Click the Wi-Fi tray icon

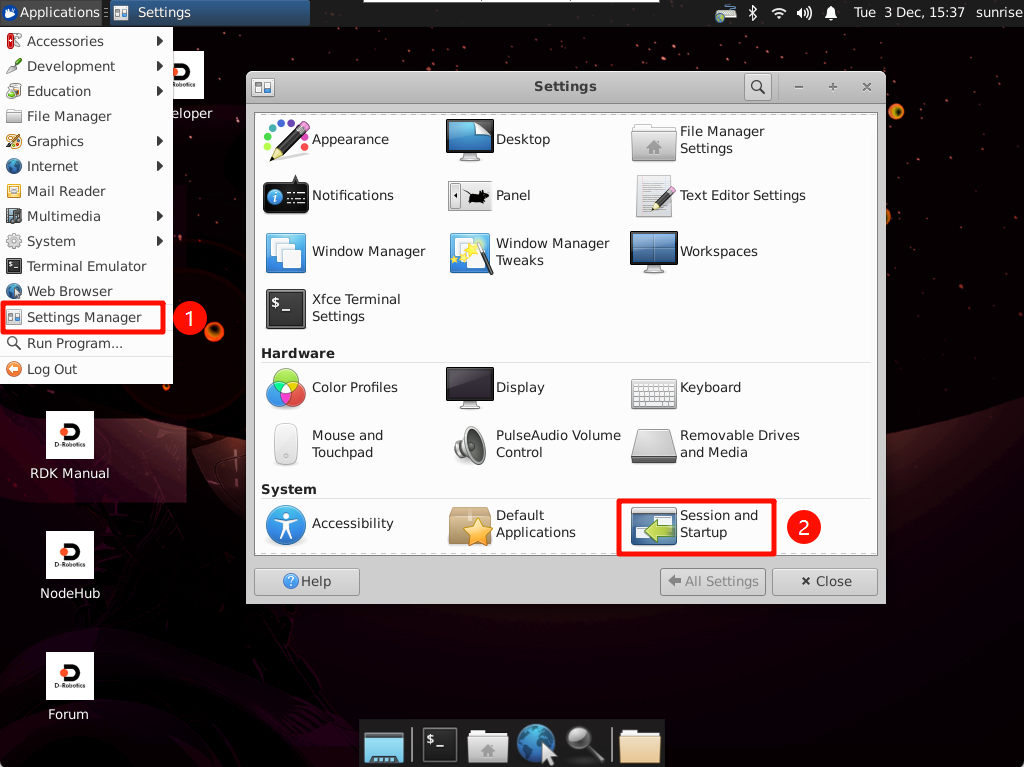click(x=778, y=12)
